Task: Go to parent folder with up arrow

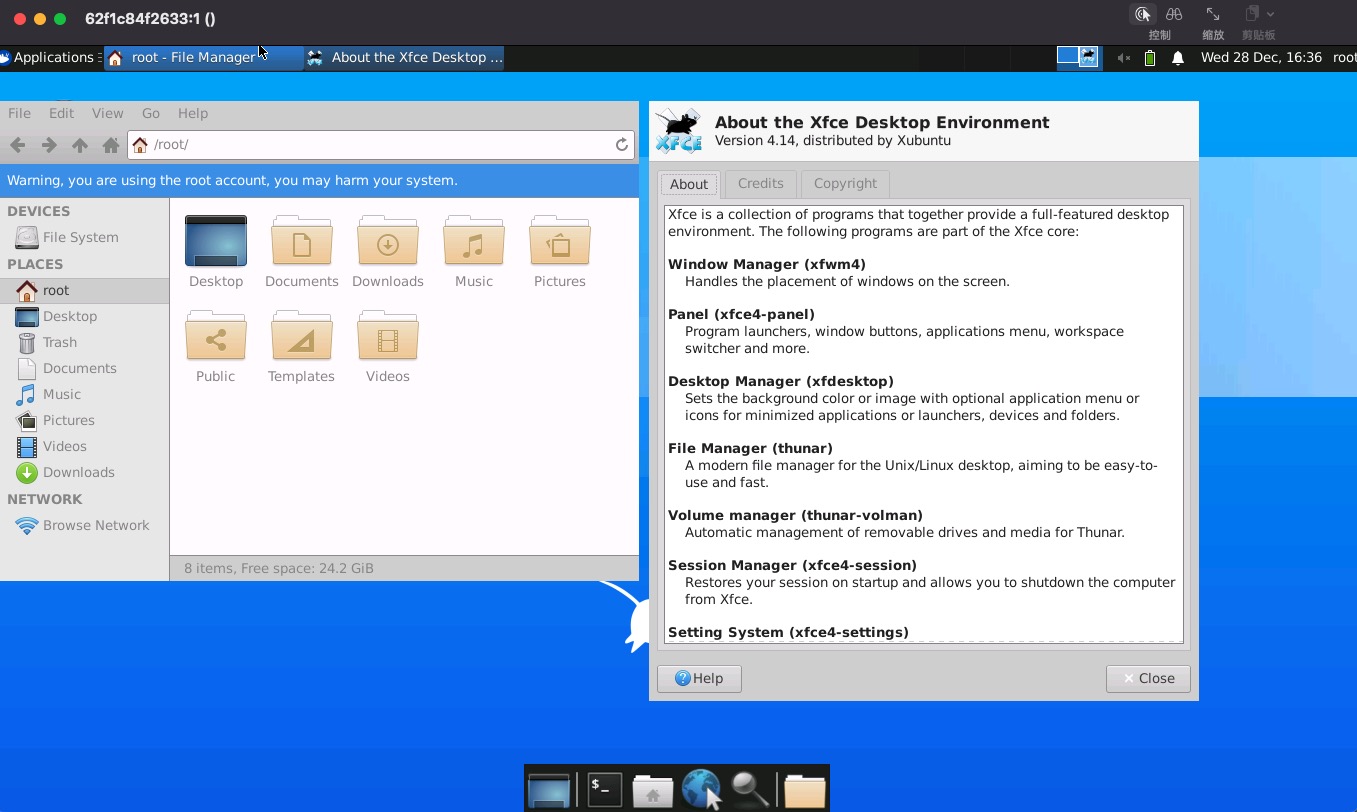Action: pyautogui.click(x=80, y=145)
